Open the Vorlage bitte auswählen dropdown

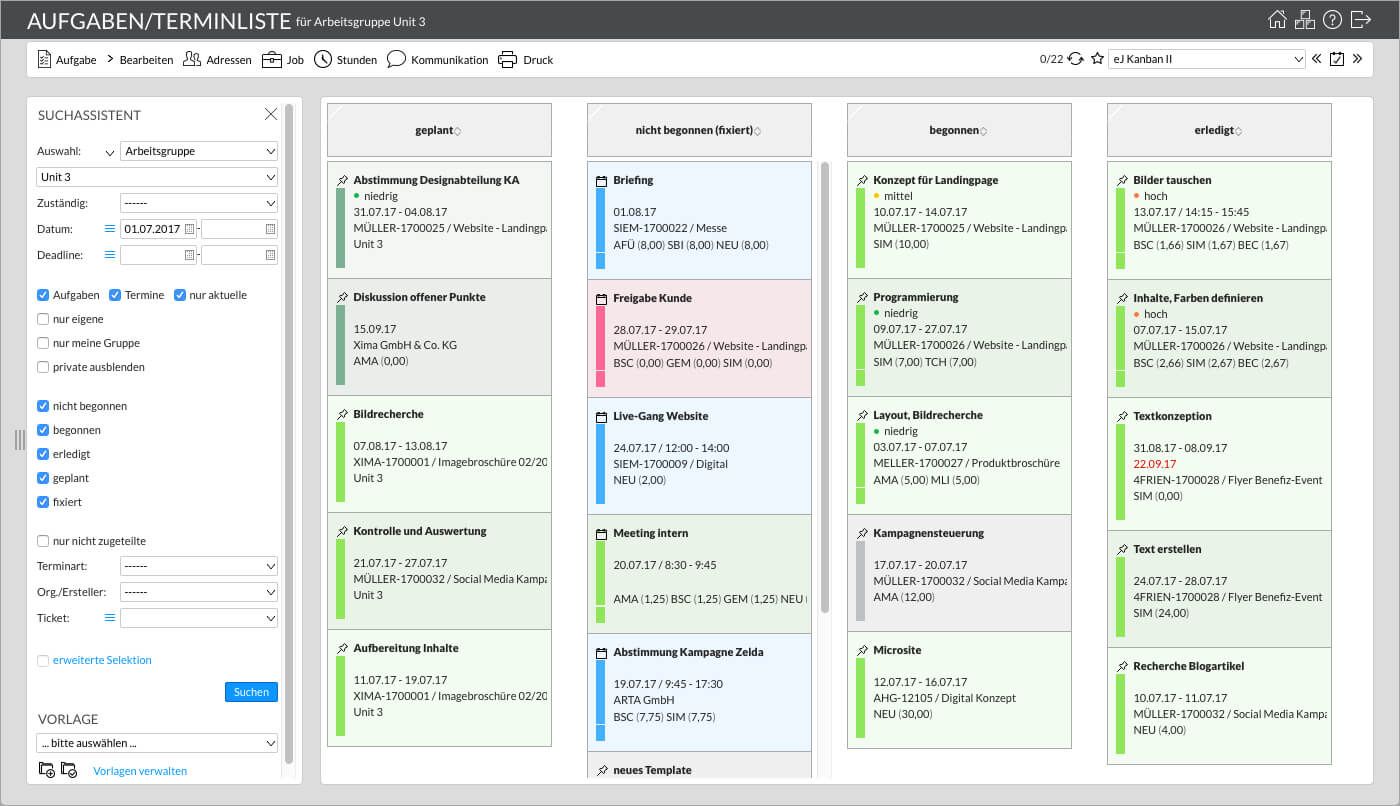(x=158, y=743)
